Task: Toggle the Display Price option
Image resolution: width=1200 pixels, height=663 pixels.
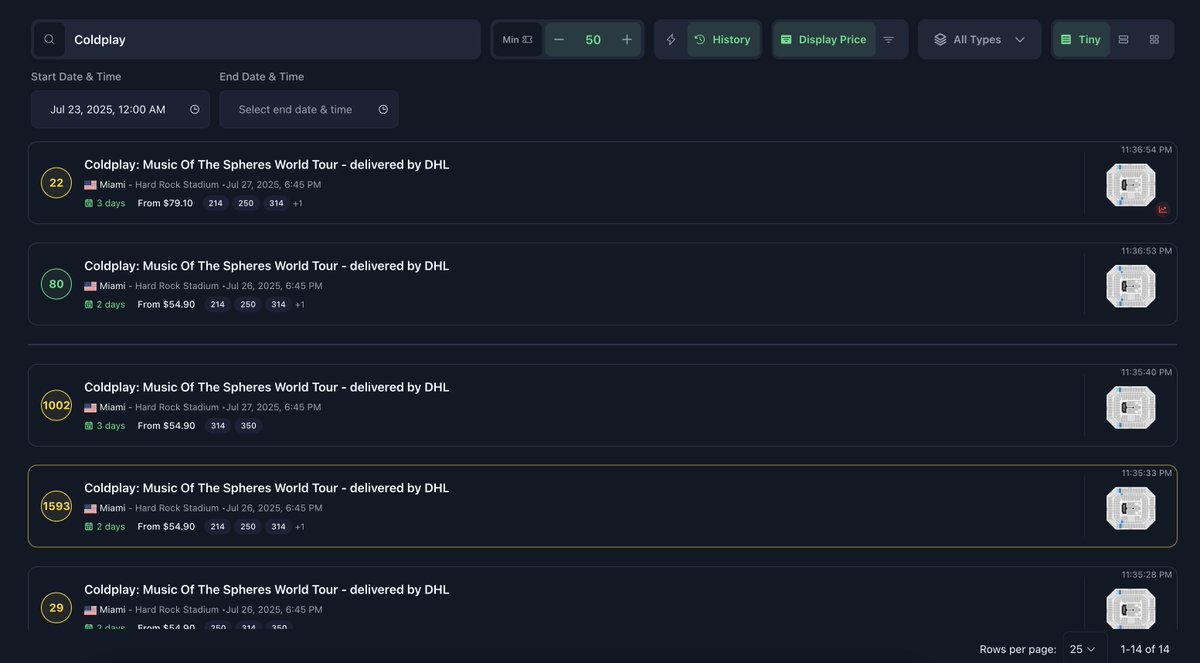Action: click(x=824, y=38)
